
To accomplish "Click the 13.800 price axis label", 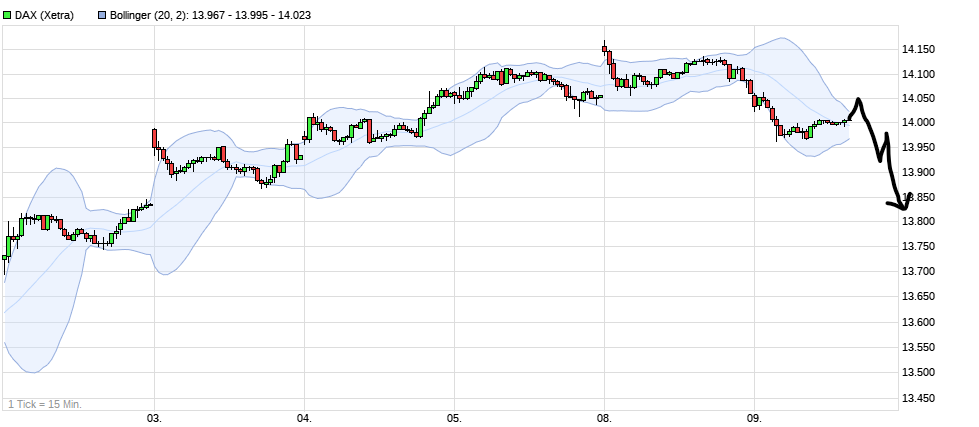I will [x=918, y=222].
